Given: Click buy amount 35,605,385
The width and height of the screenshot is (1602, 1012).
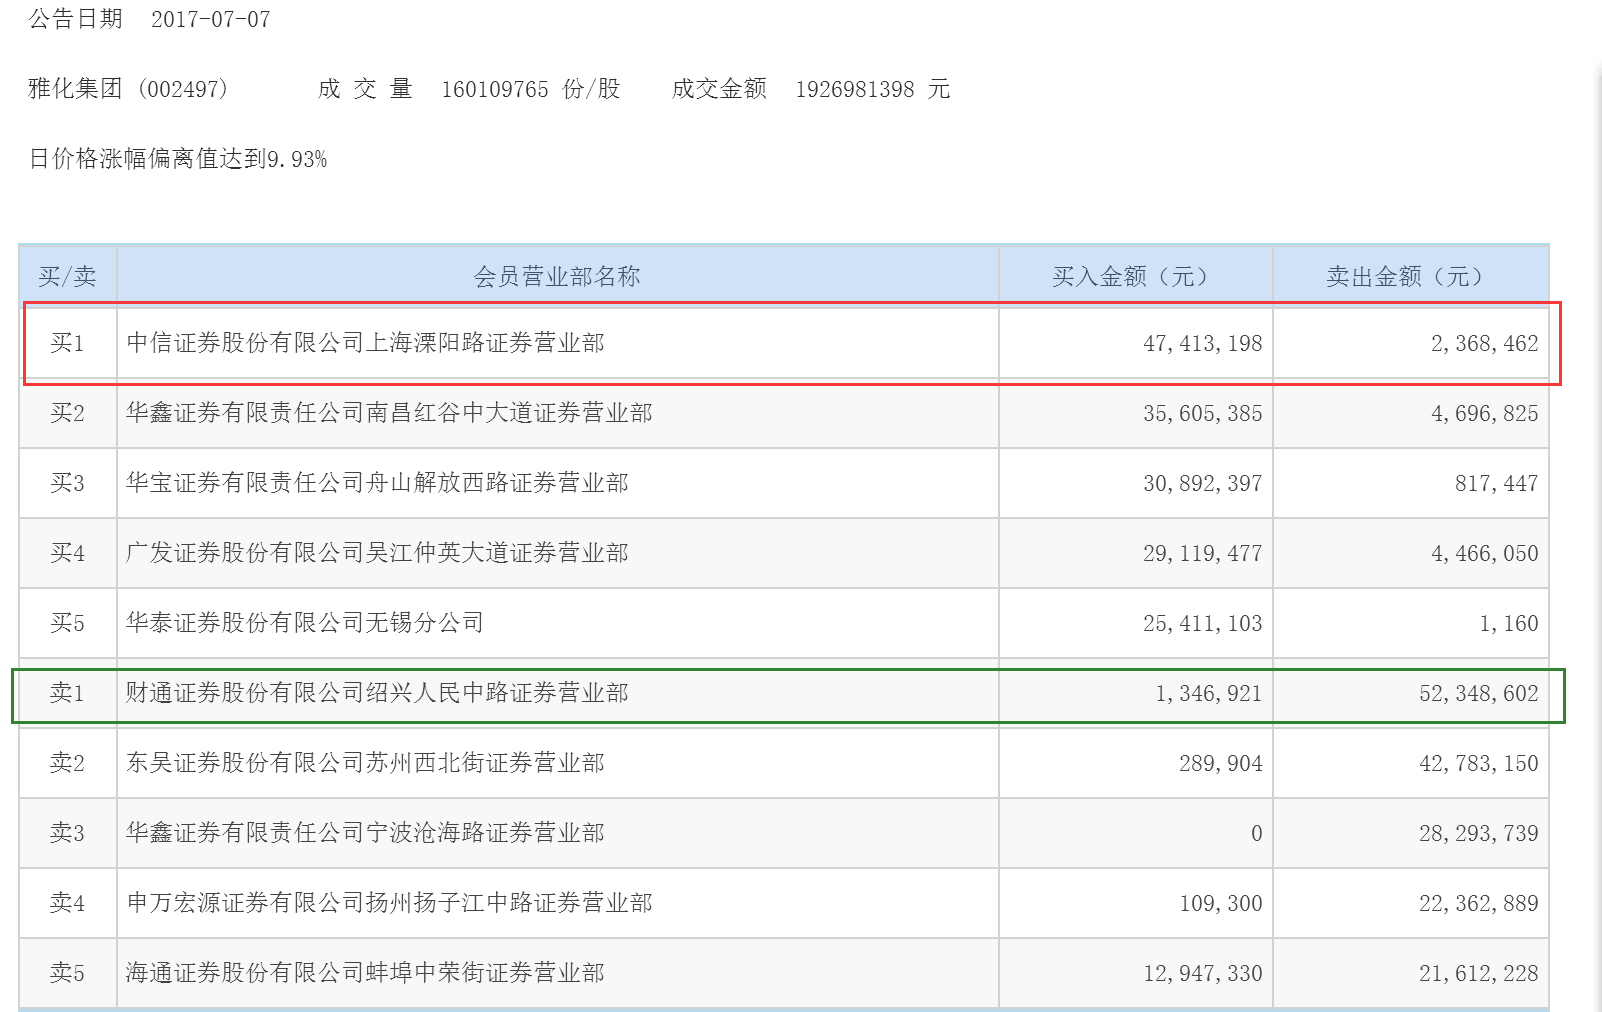Looking at the screenshot, I should click(x=1203, y=414).
